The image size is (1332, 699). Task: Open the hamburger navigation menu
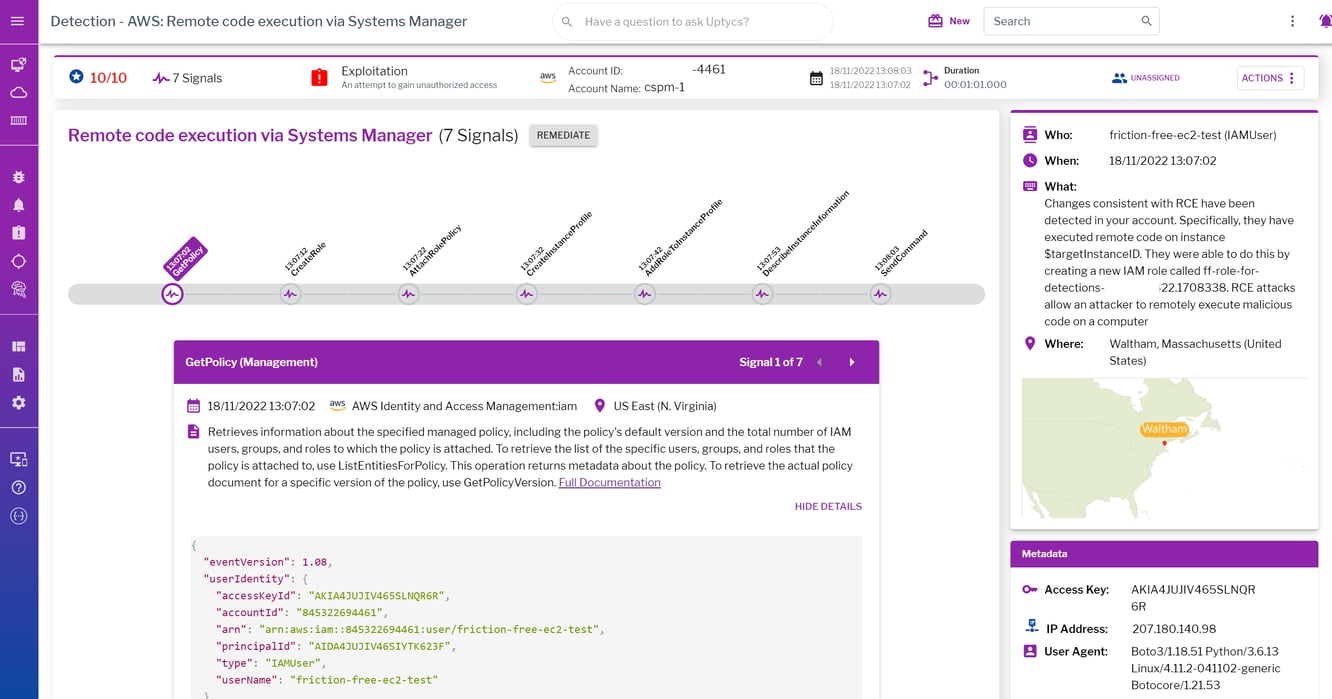tap(18, 21)
